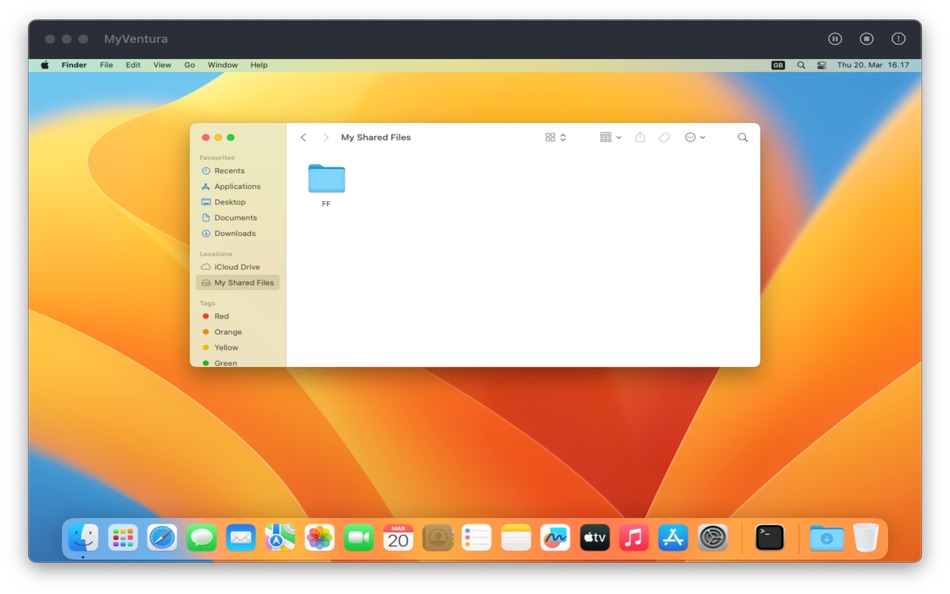
Task: Open the Go menu
Action: 190,65
